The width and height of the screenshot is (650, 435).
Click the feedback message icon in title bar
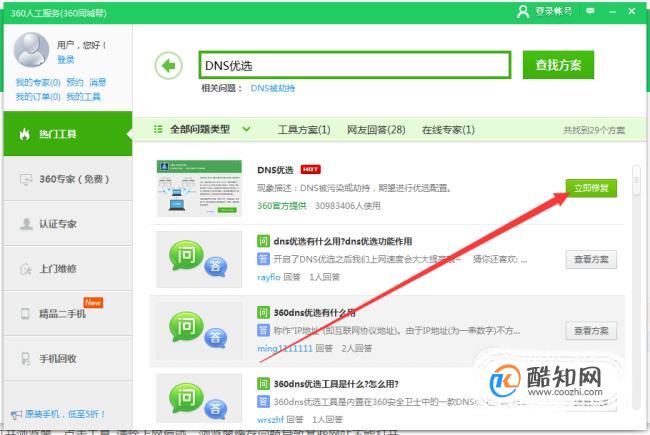click(x=590, y=11)
